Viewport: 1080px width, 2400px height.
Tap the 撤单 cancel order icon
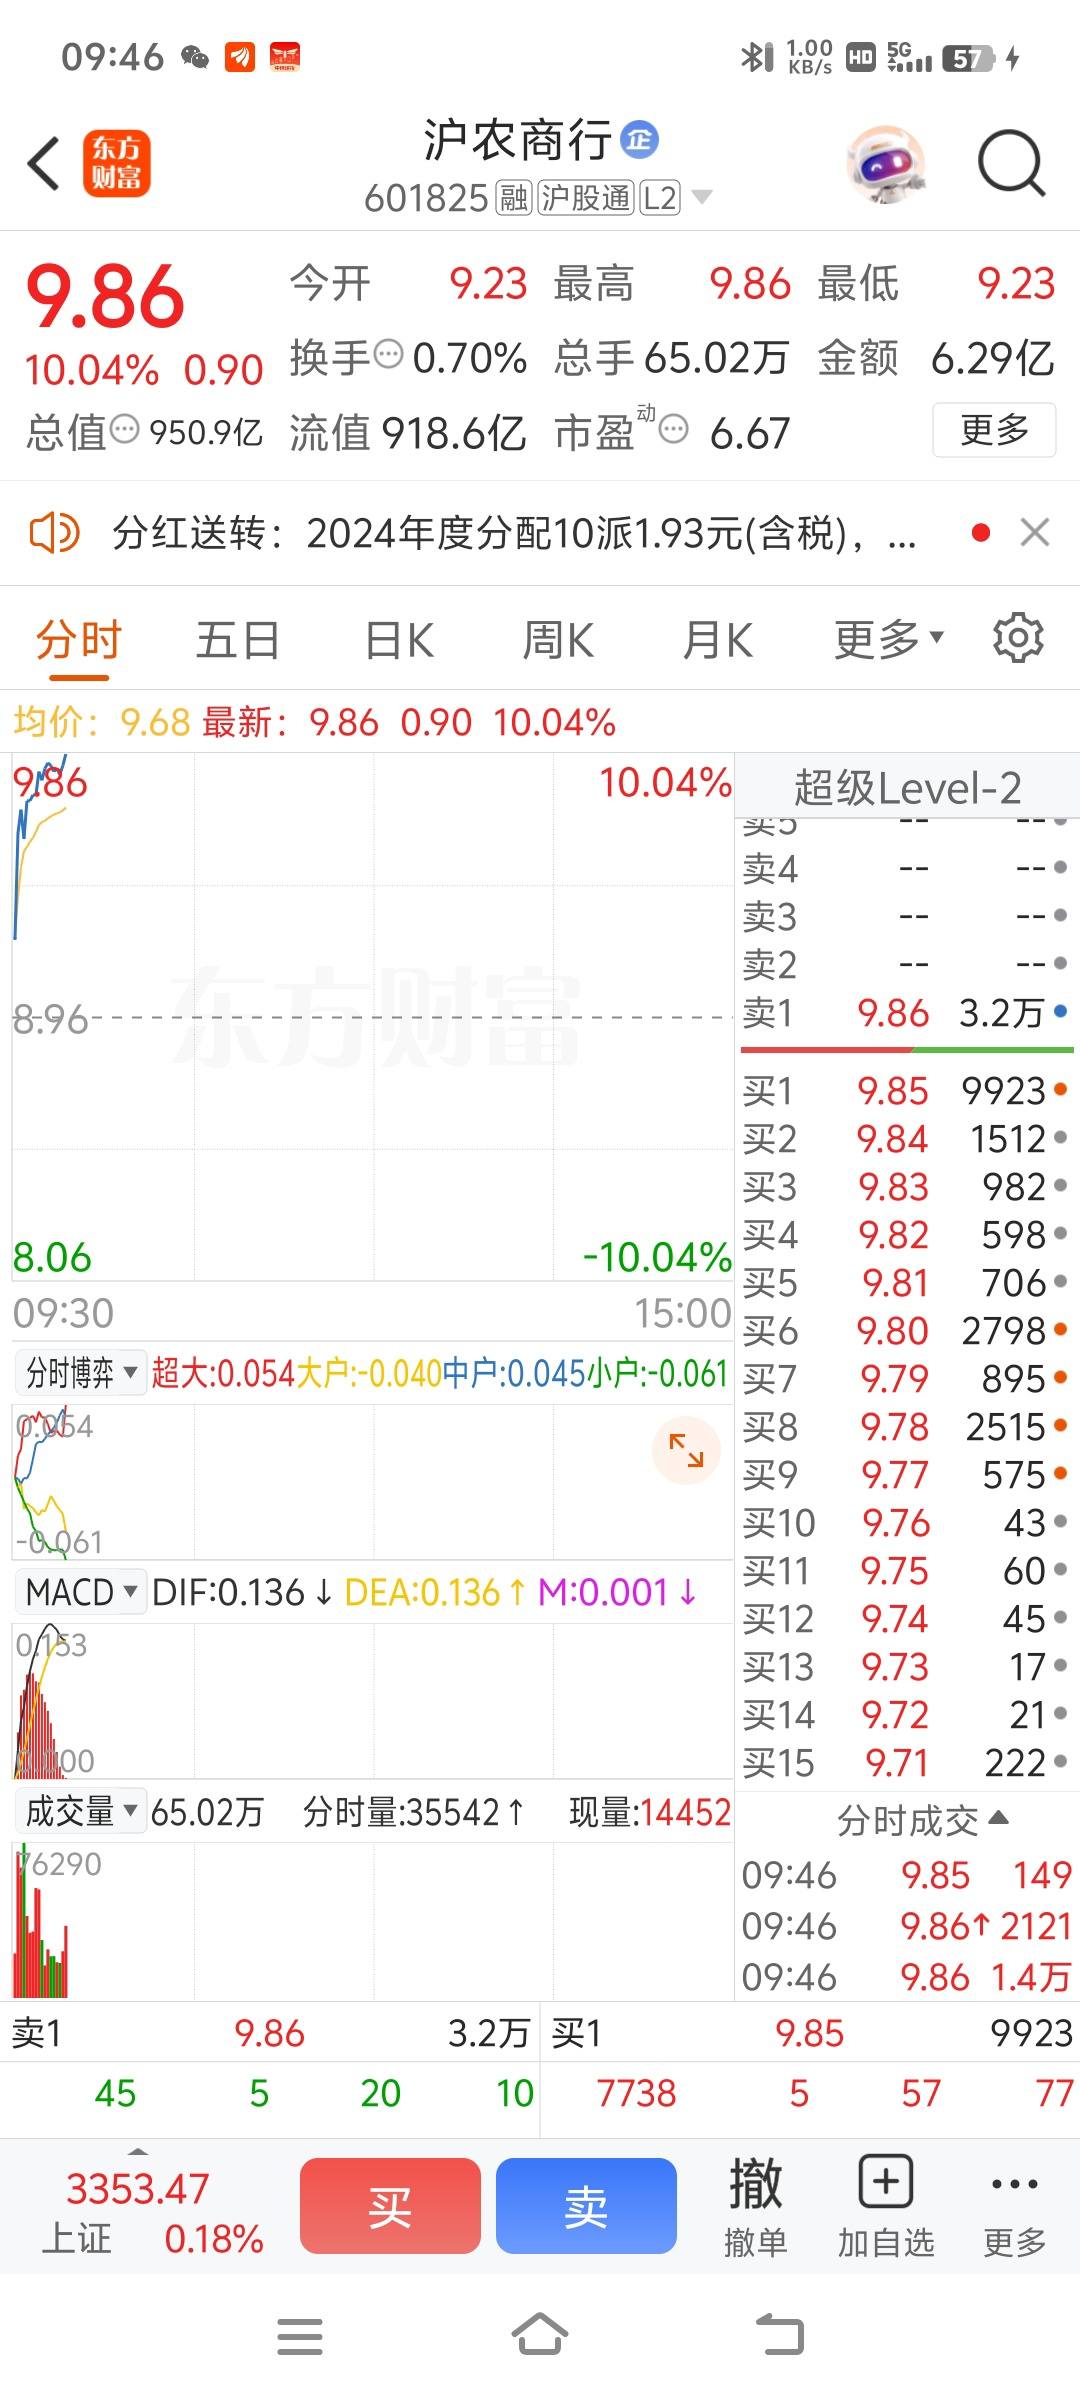click(755, 2185)
